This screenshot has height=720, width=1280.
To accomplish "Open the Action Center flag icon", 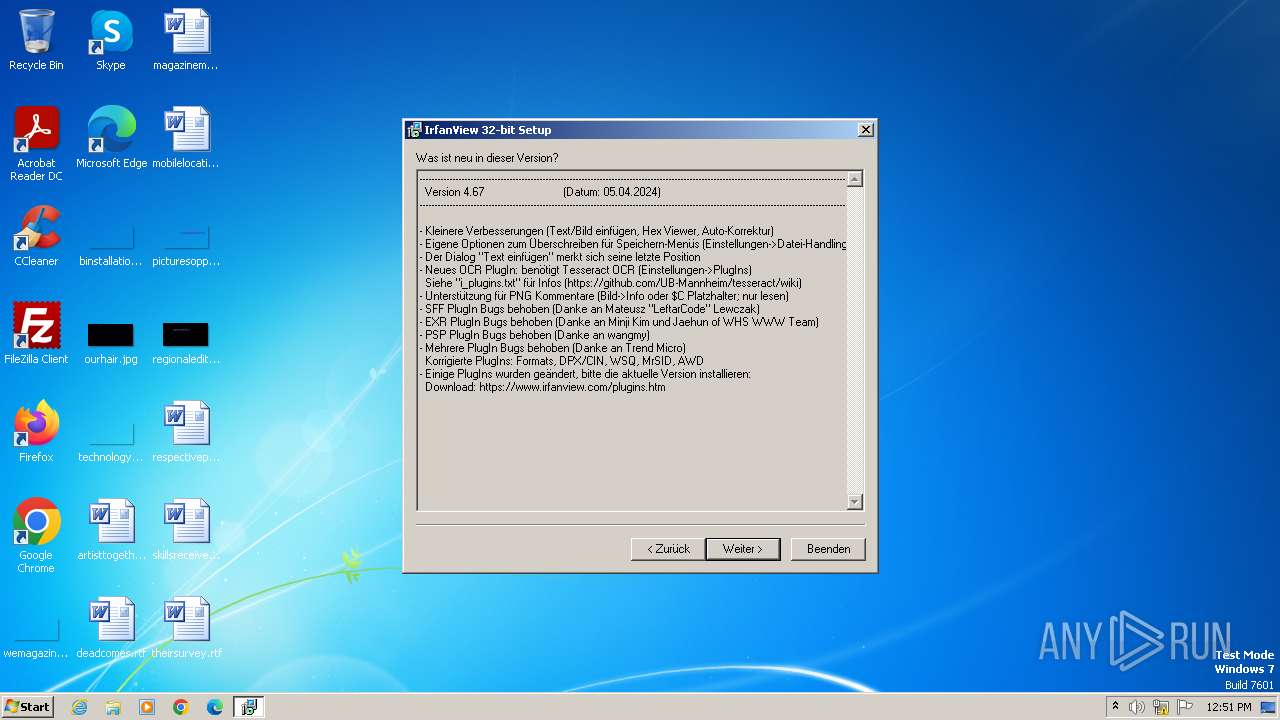I will (1185, 707).
